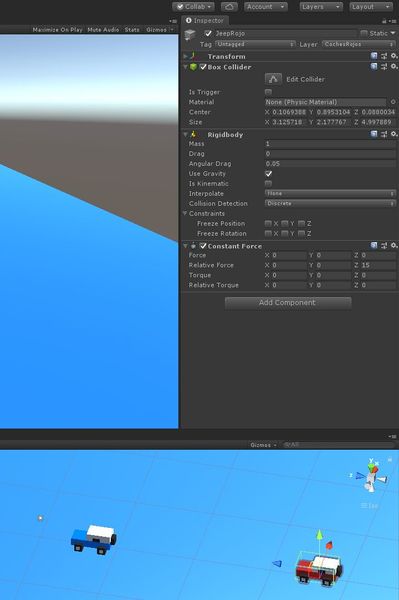
Task: Open Rigidbody preset icon
Action: [384, 134]
